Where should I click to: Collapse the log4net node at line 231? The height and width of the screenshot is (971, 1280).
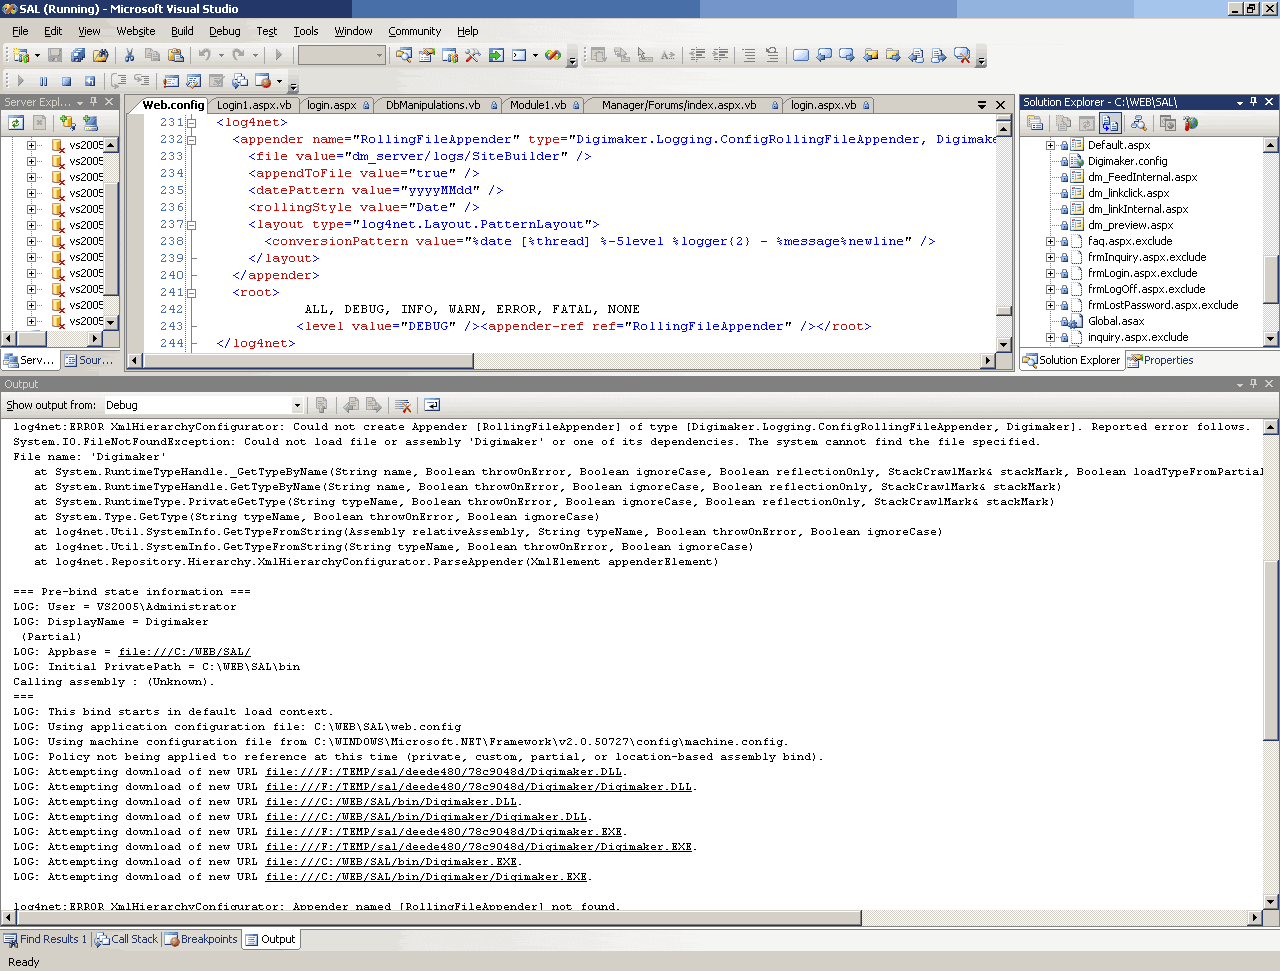point(191,123)
